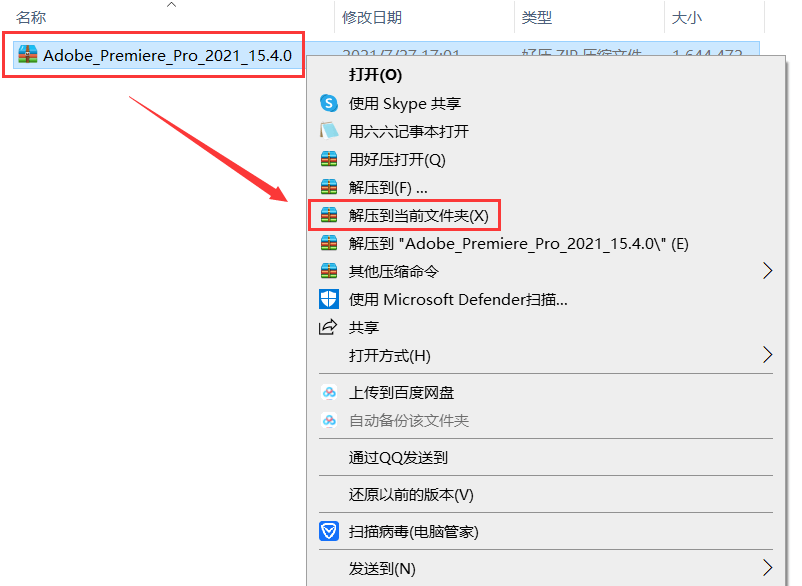The image size is (802, 586).
Task: Click the archive icon next to 用好压打开(Q)
Action: tap(329, 159)
